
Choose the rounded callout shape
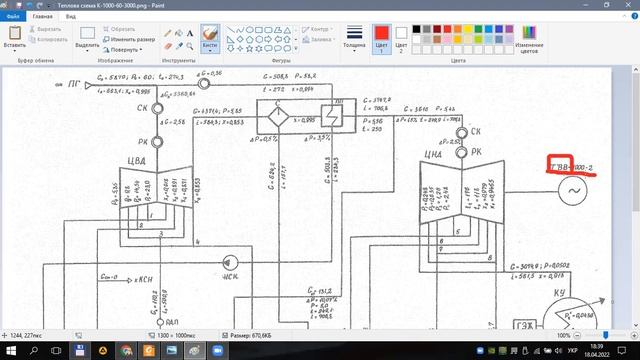268,49
